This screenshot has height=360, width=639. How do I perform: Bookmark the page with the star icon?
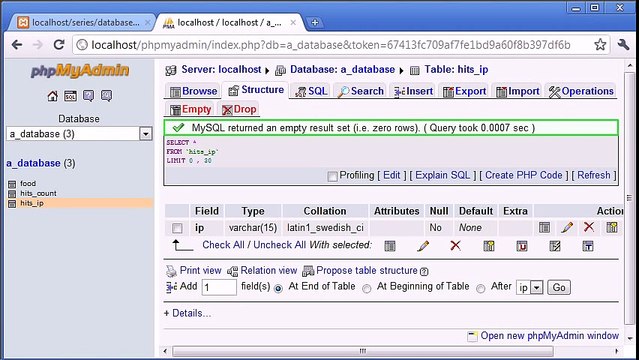(600, 44)
